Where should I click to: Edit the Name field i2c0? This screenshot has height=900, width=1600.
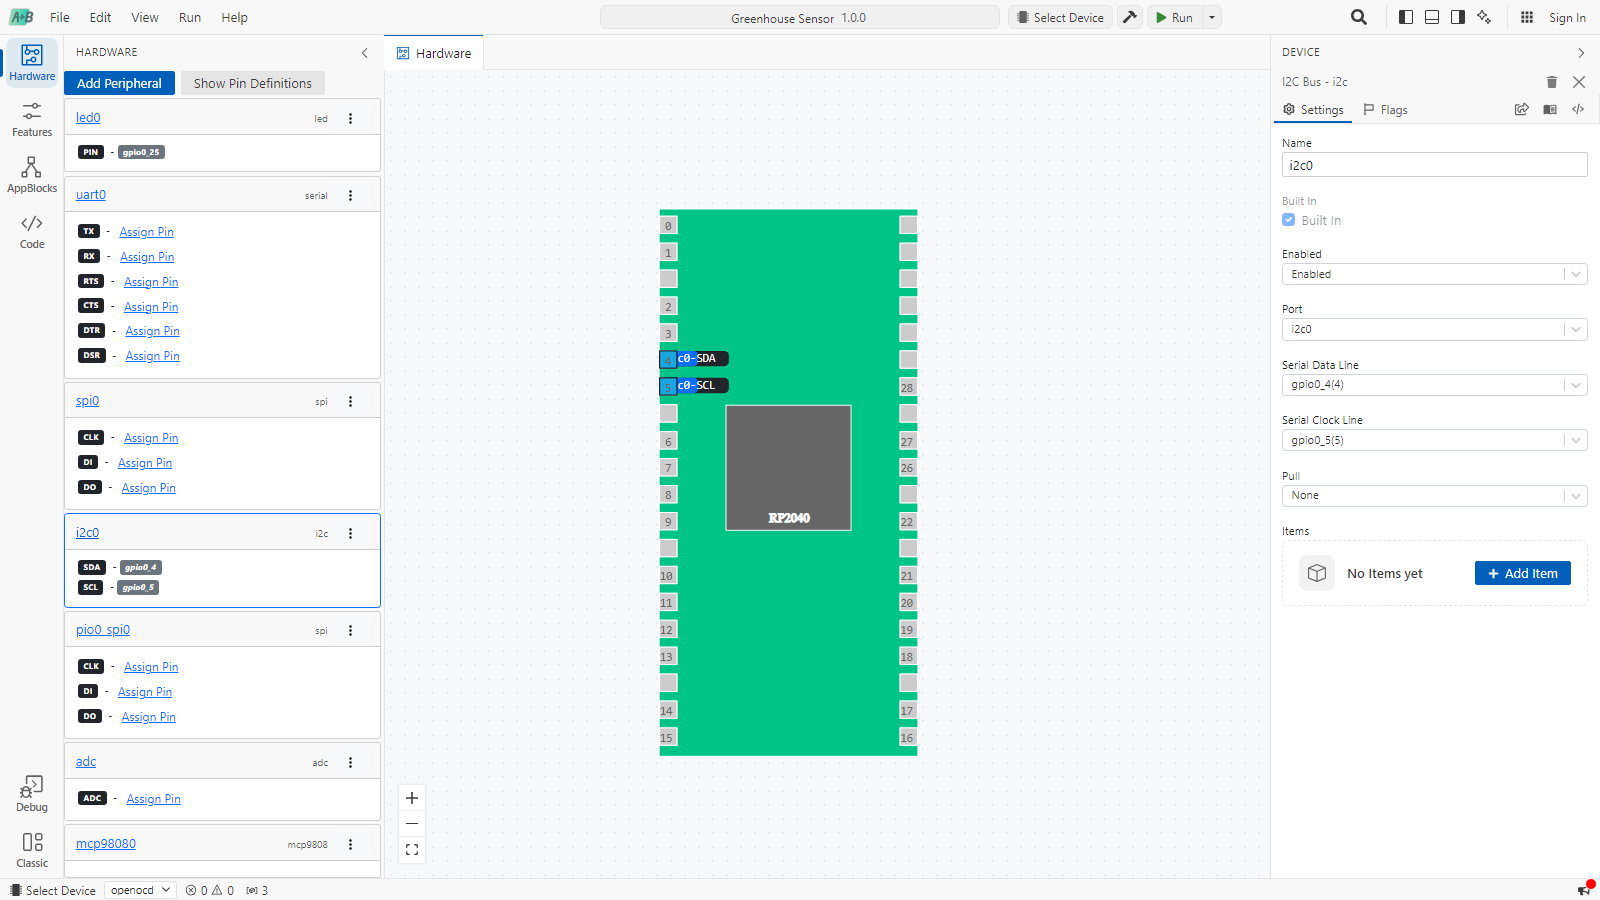(x=1434, y=165)
